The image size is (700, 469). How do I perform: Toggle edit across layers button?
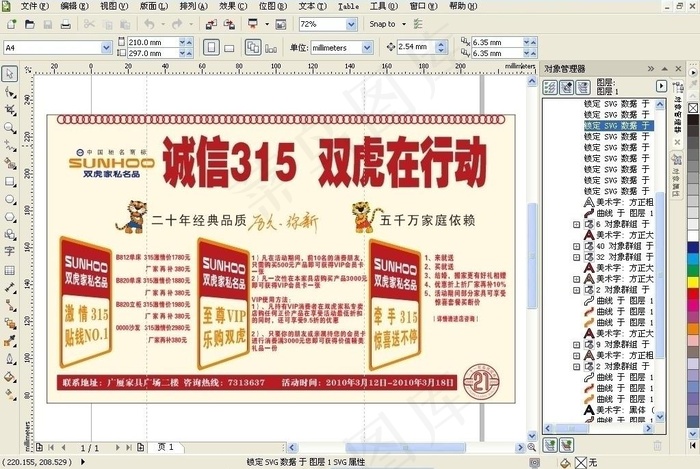coord(567,87)
